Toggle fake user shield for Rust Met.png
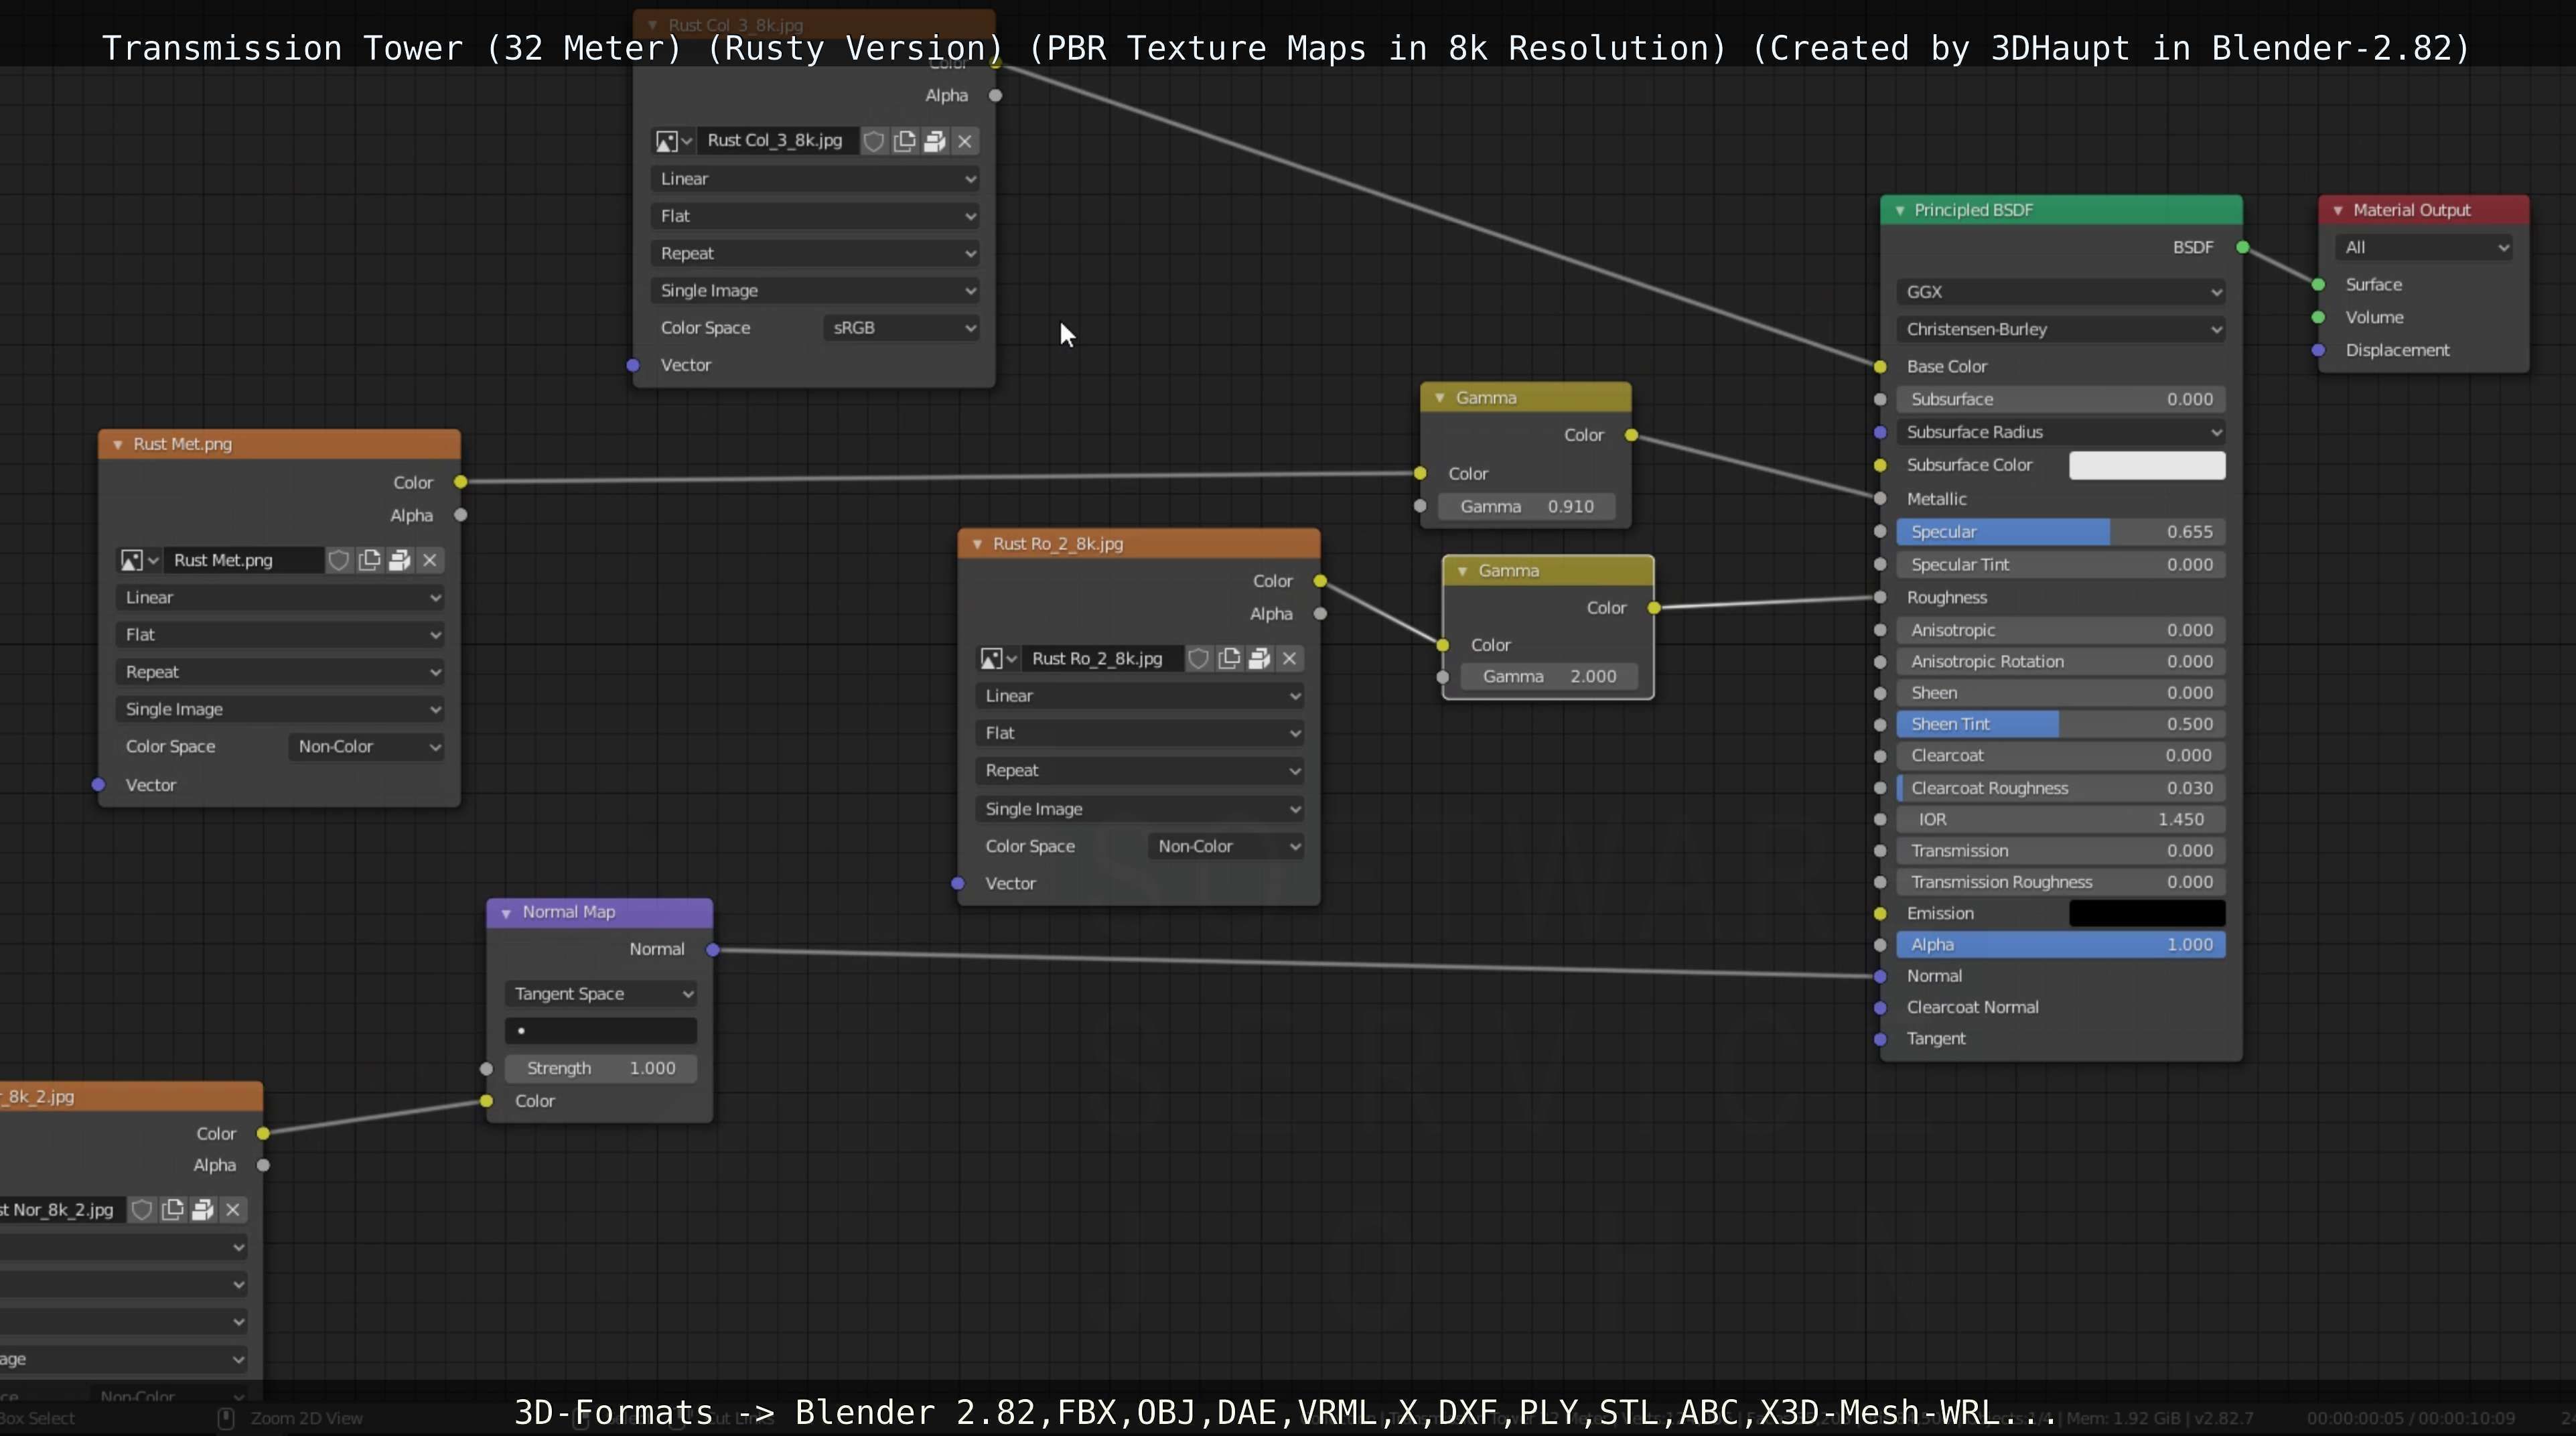2576x1436 pixels. click(x=339, y=560)
